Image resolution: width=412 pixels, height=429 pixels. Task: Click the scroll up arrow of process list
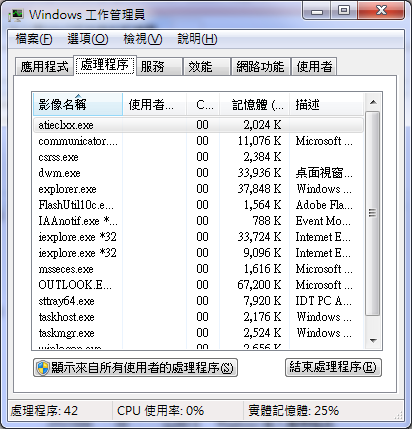tap(373, 102)
